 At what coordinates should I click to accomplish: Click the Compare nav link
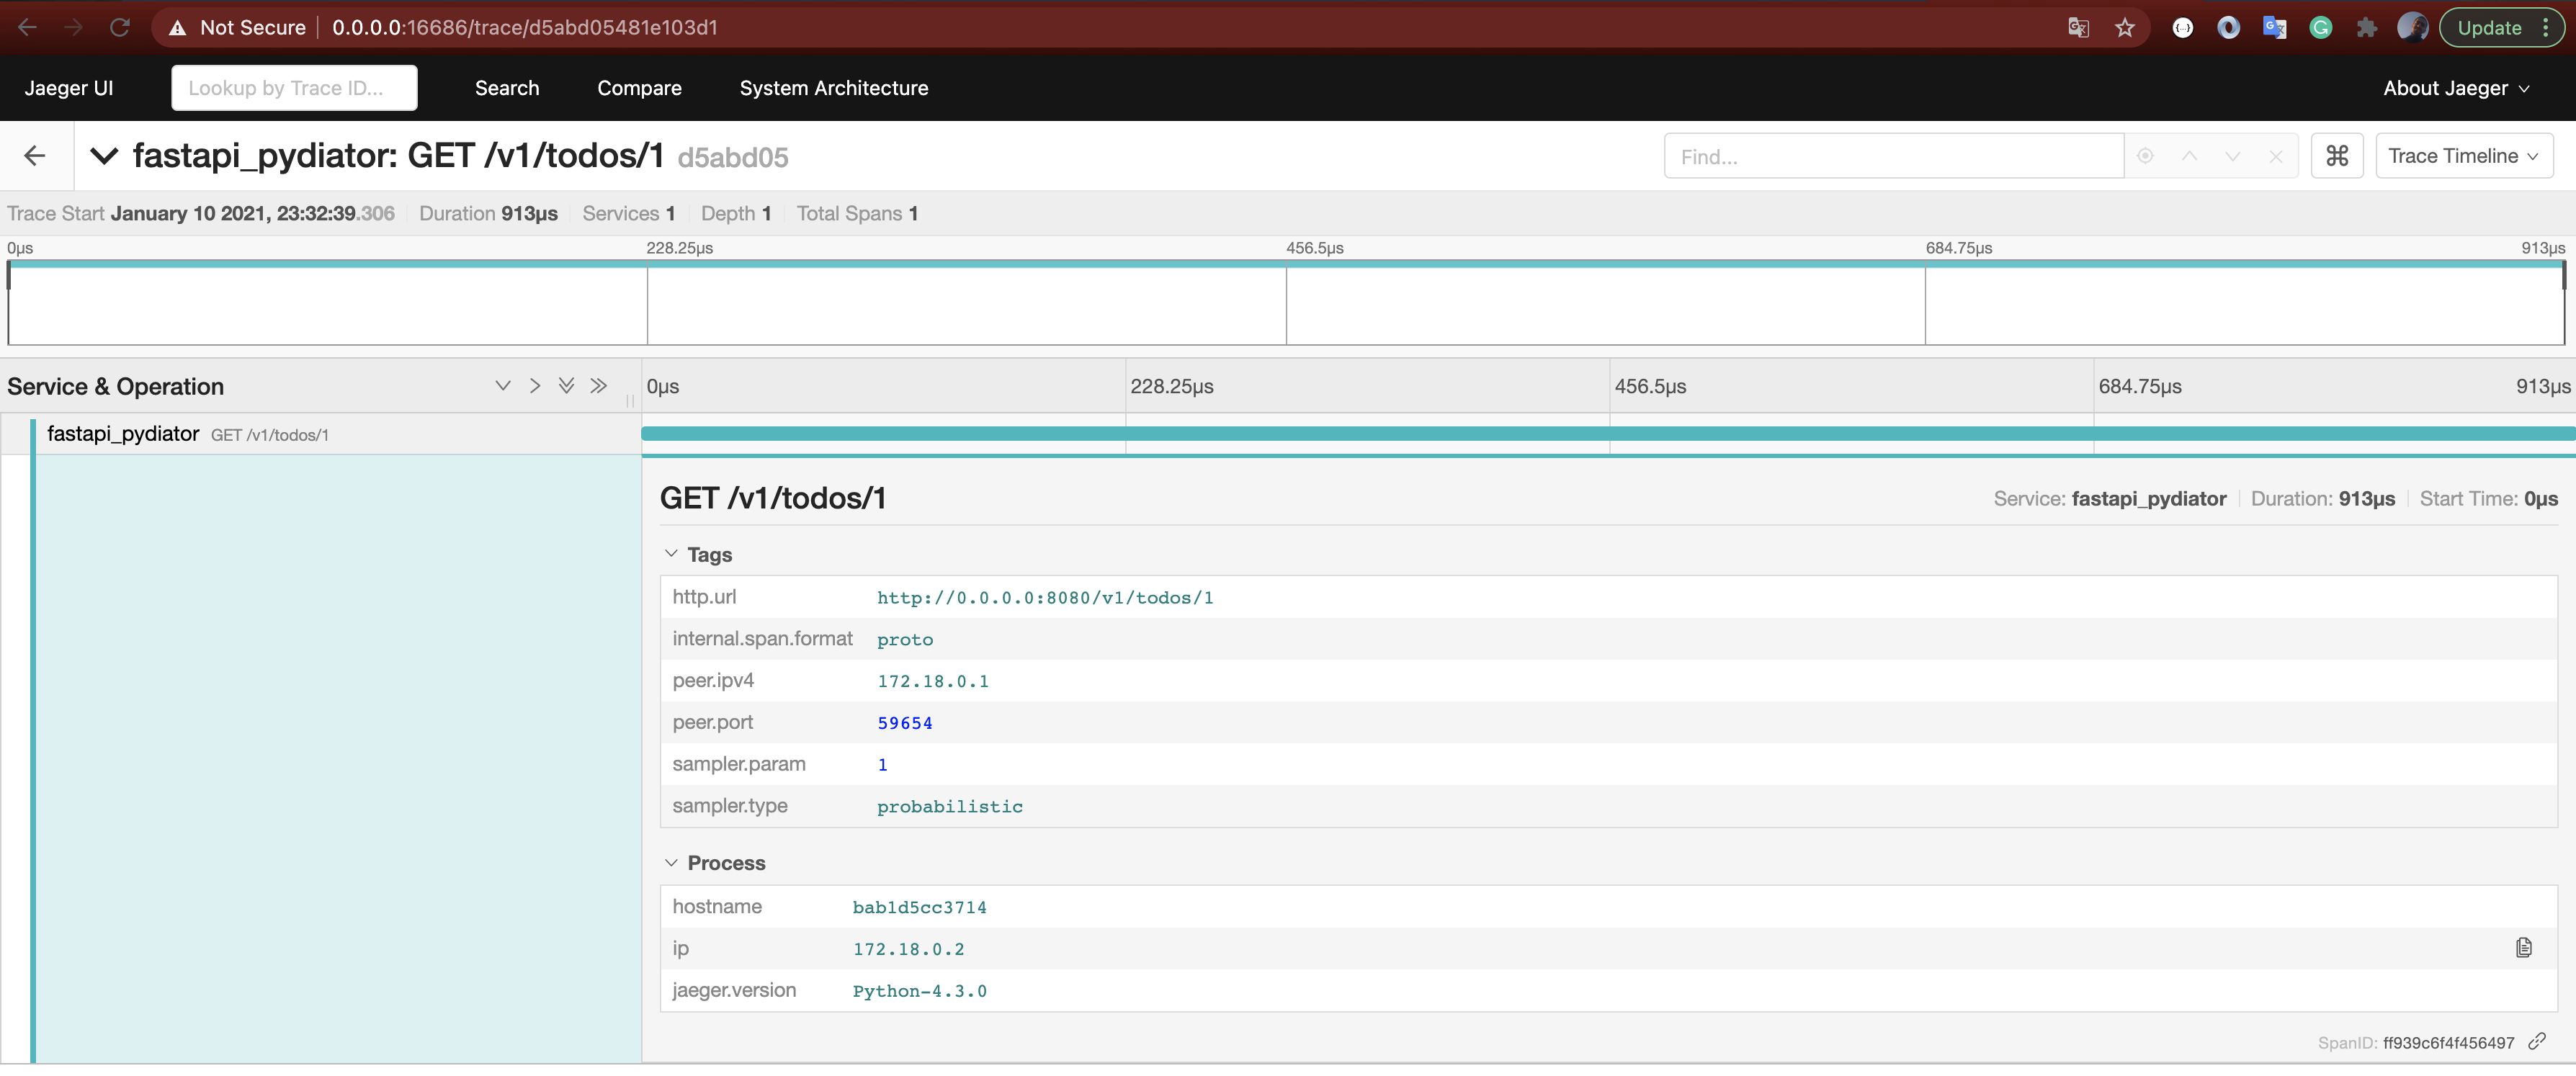(x=639, y=88)
